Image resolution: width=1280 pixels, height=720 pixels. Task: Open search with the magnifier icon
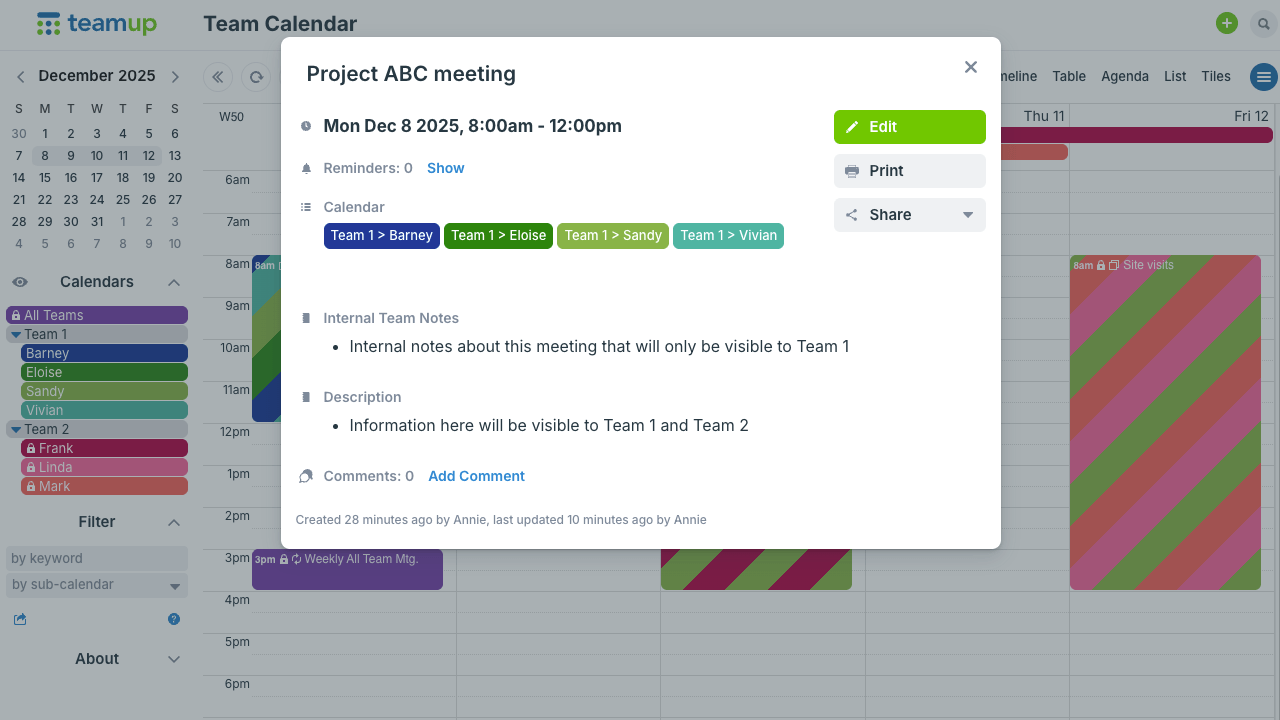1264,24
